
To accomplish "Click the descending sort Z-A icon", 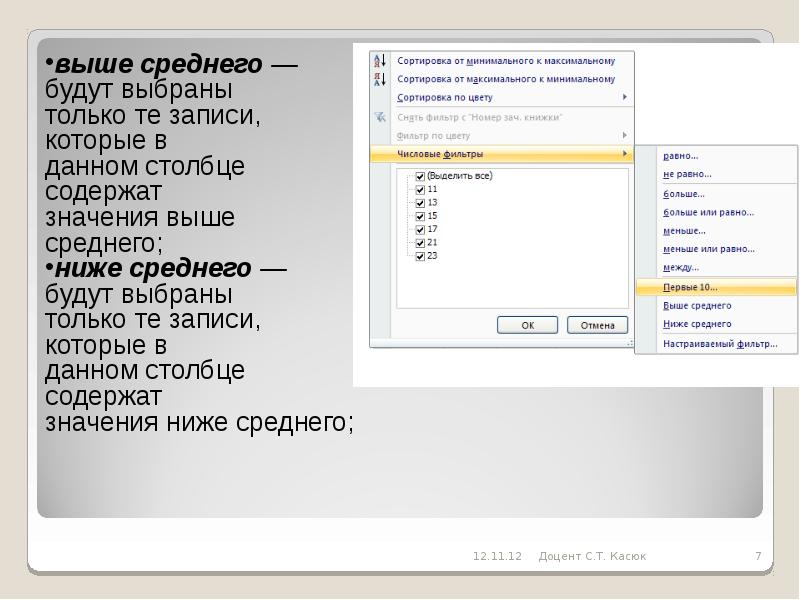I will (x=379, y=78).
